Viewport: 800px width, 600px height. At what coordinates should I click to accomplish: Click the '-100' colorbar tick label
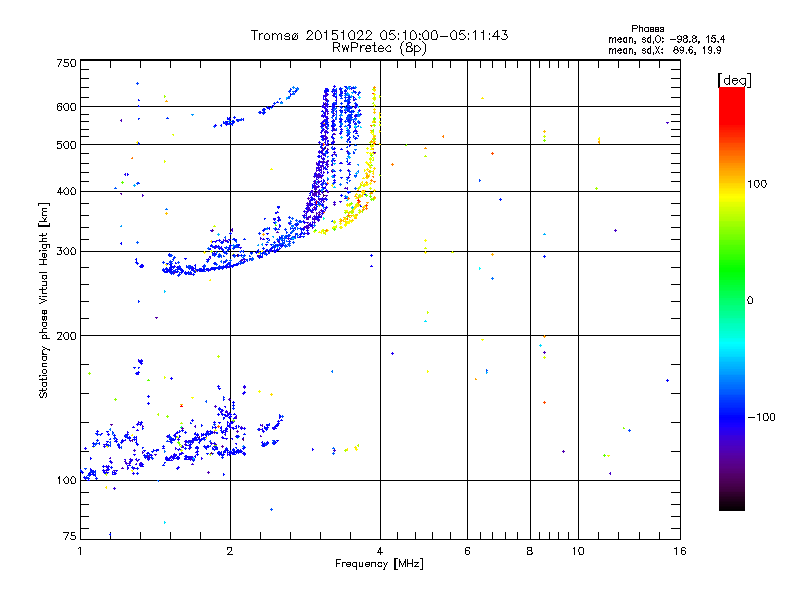761,417
